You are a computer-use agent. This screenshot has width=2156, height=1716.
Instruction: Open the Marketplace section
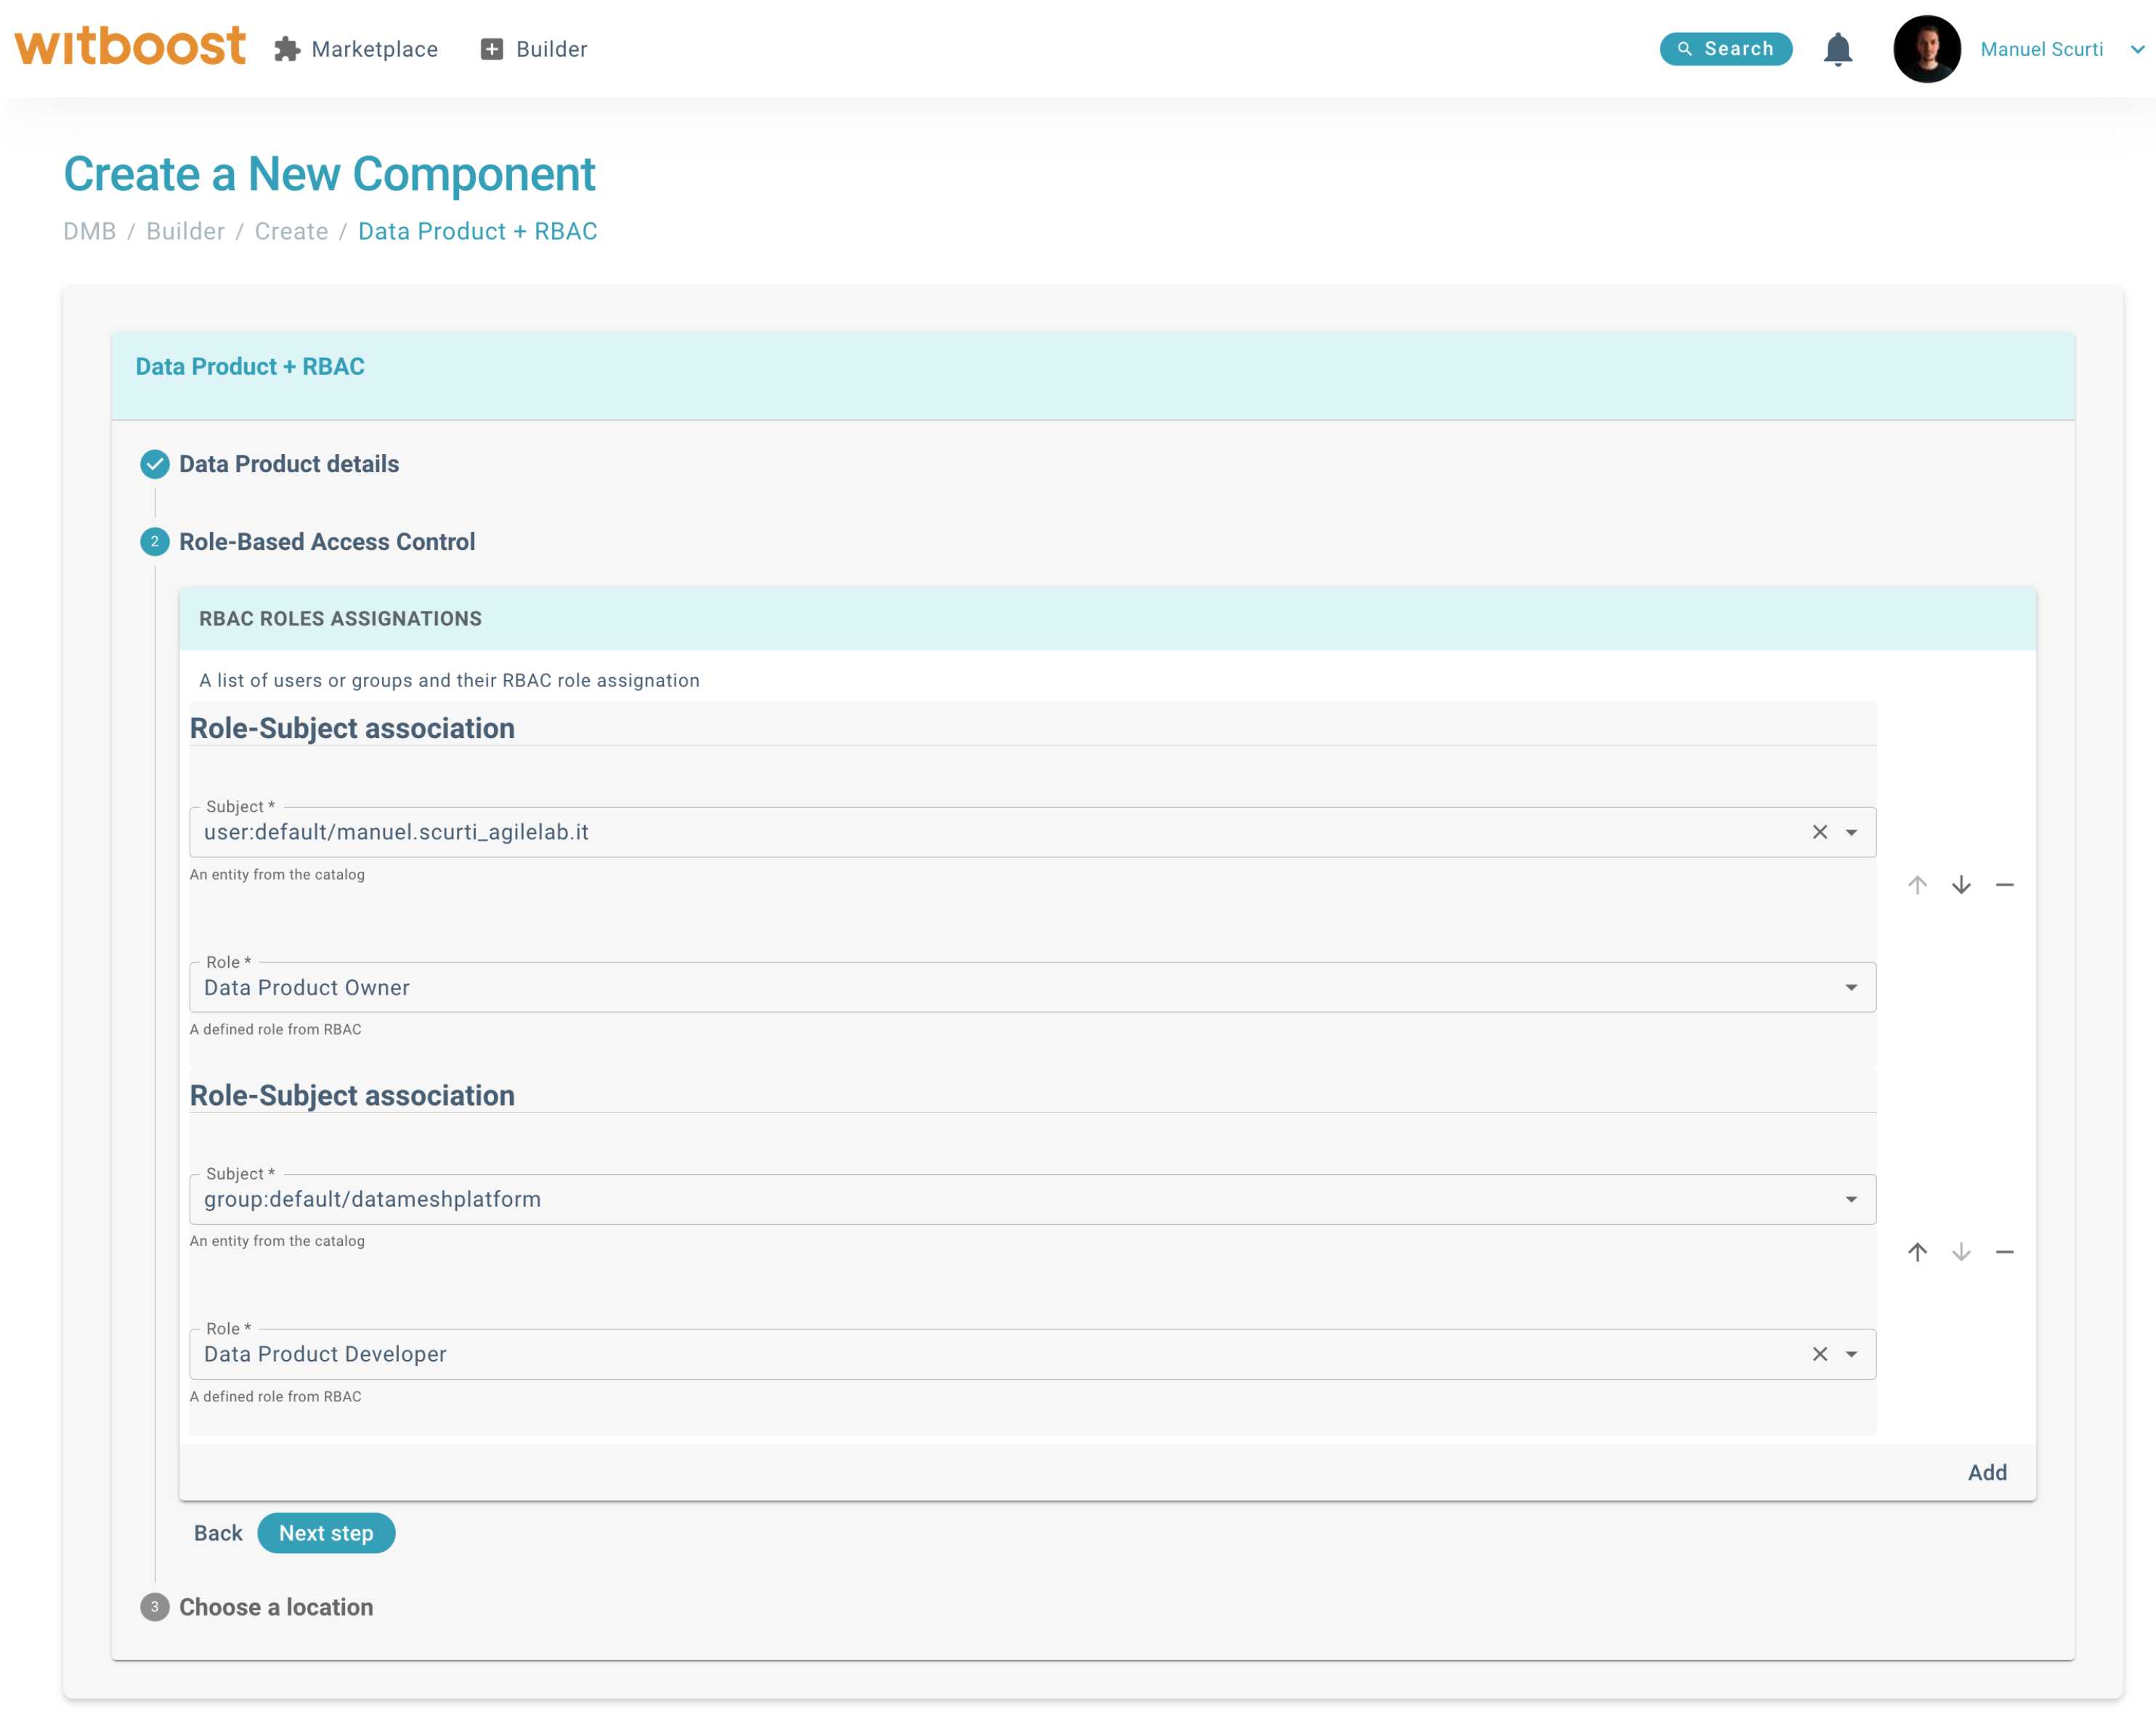point(357,49)
